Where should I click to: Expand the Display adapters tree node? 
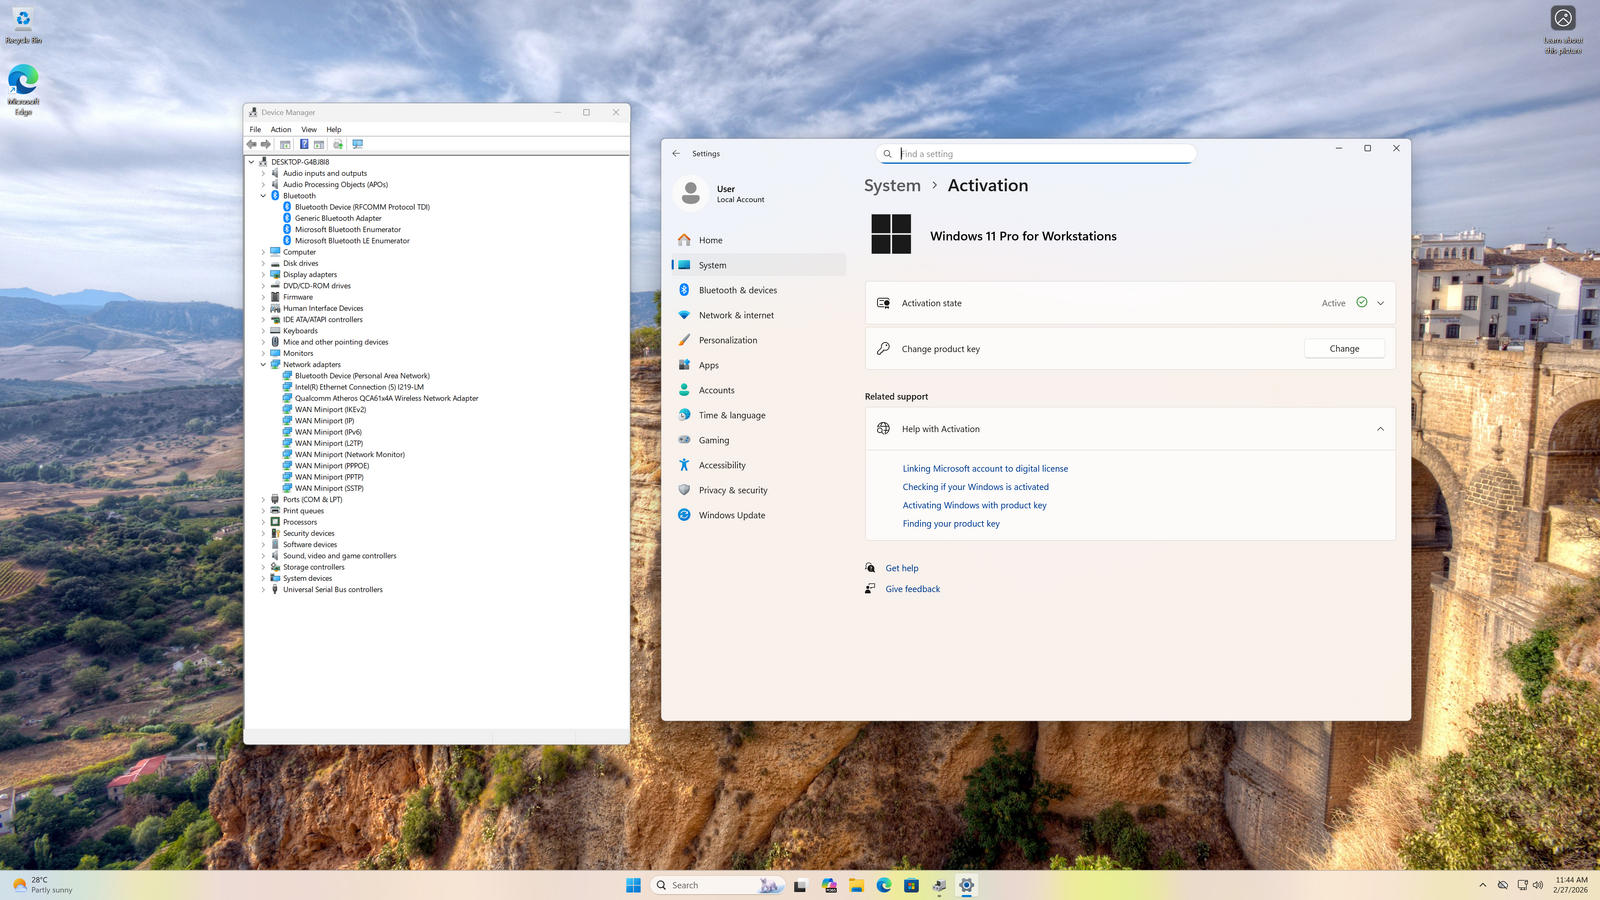tap(263, 275)
